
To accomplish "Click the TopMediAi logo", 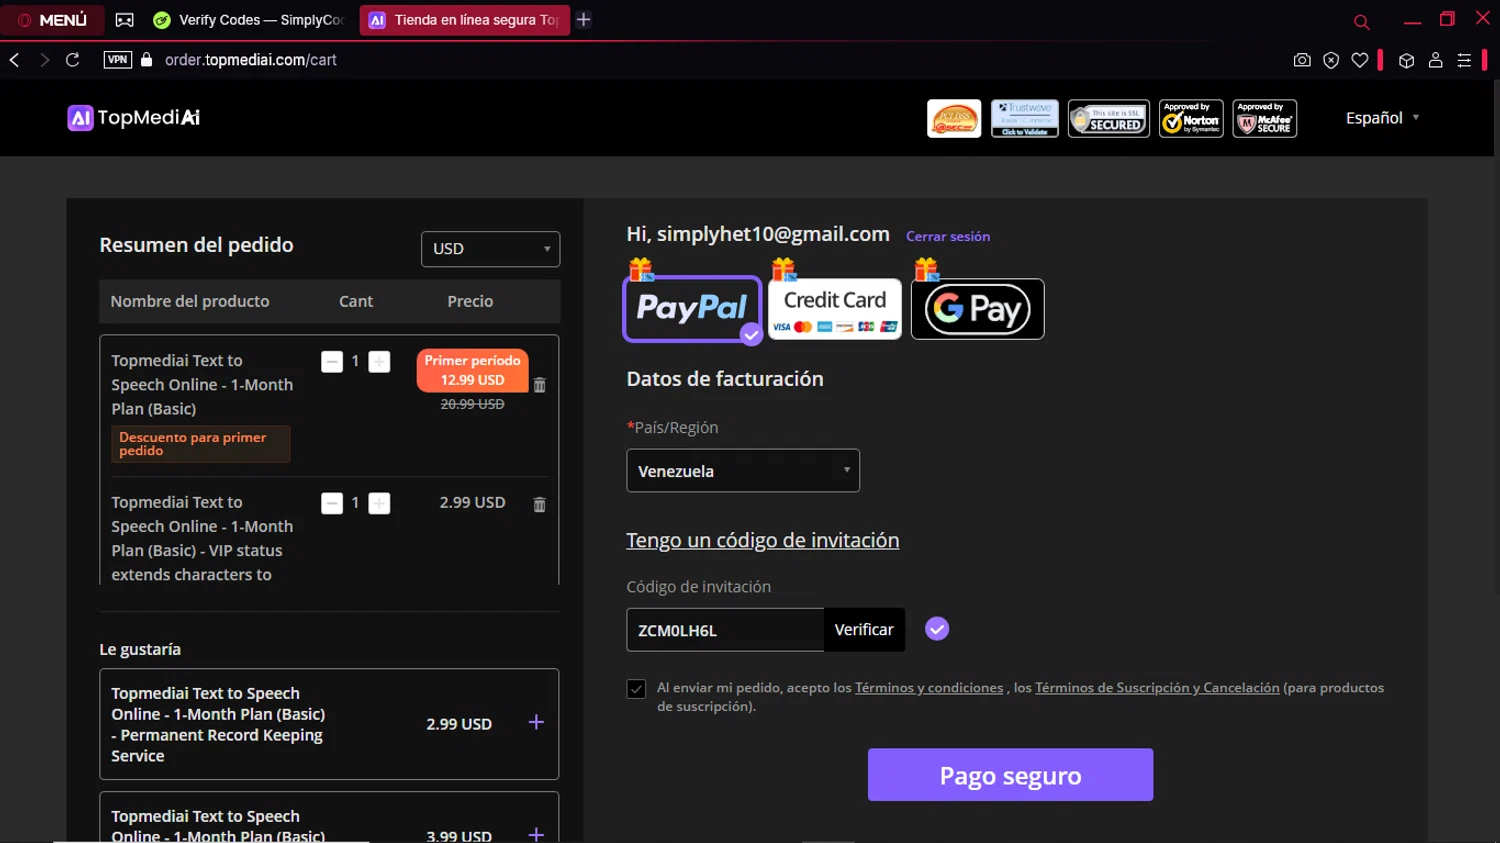I will tap(134, 118).
